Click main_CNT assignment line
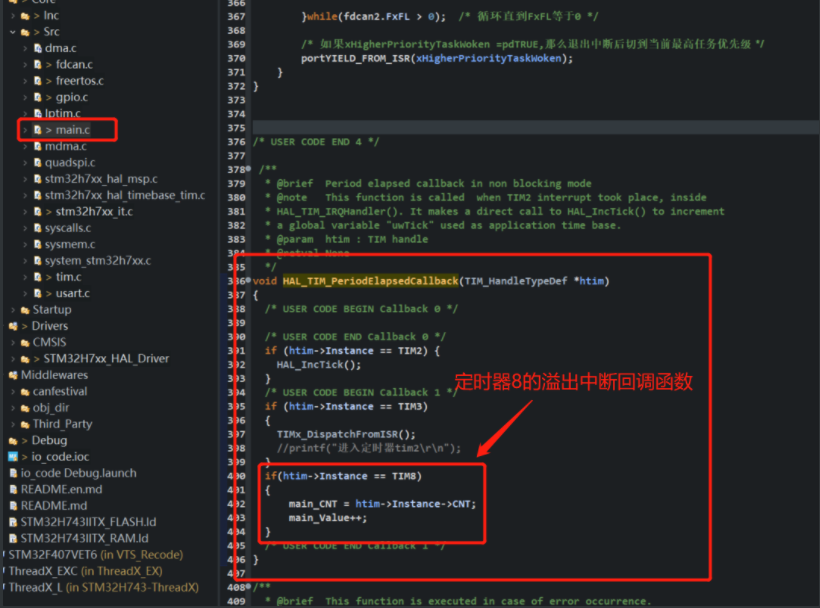Viewport: 820px width, 608px height. click(x=382, y=504)
